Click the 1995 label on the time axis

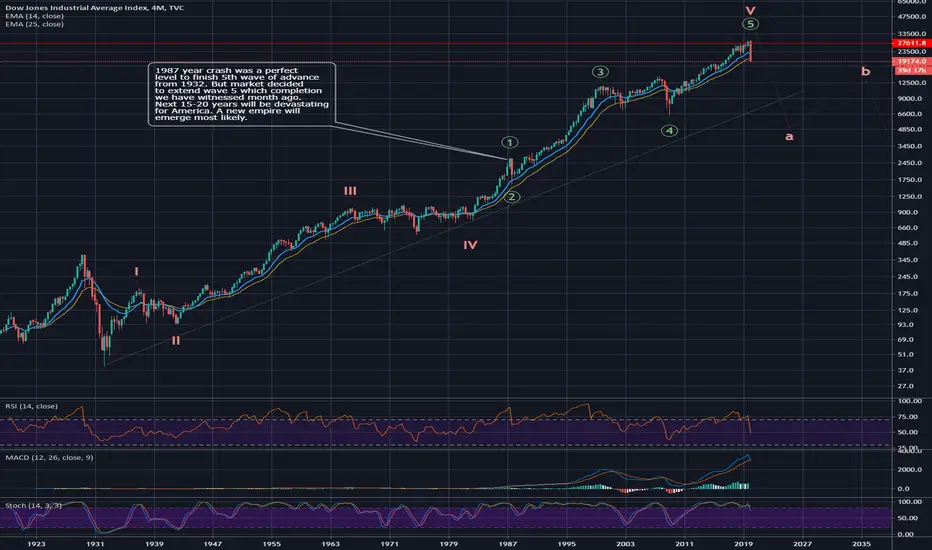point(566,543)
